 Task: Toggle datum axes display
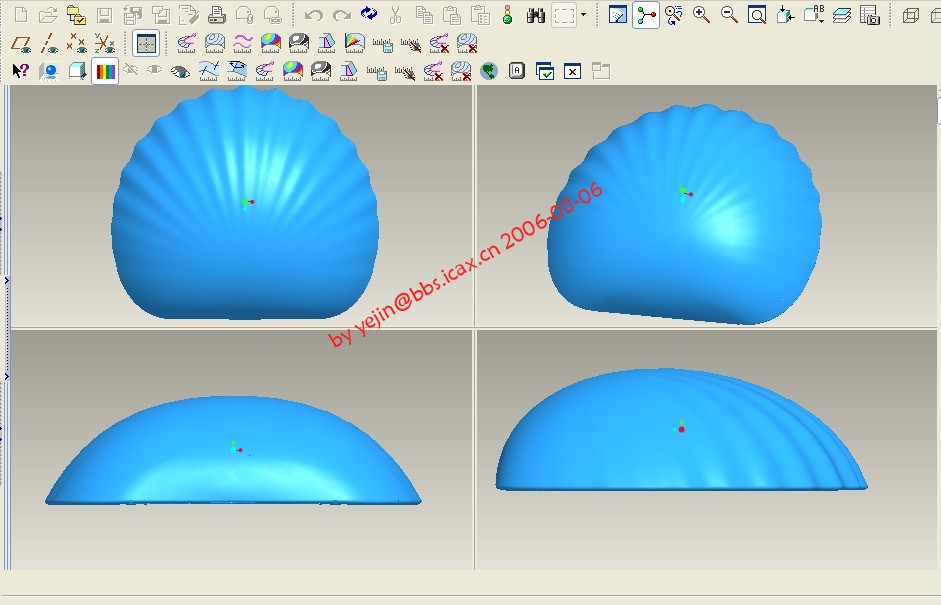click(x=49, y=43)
